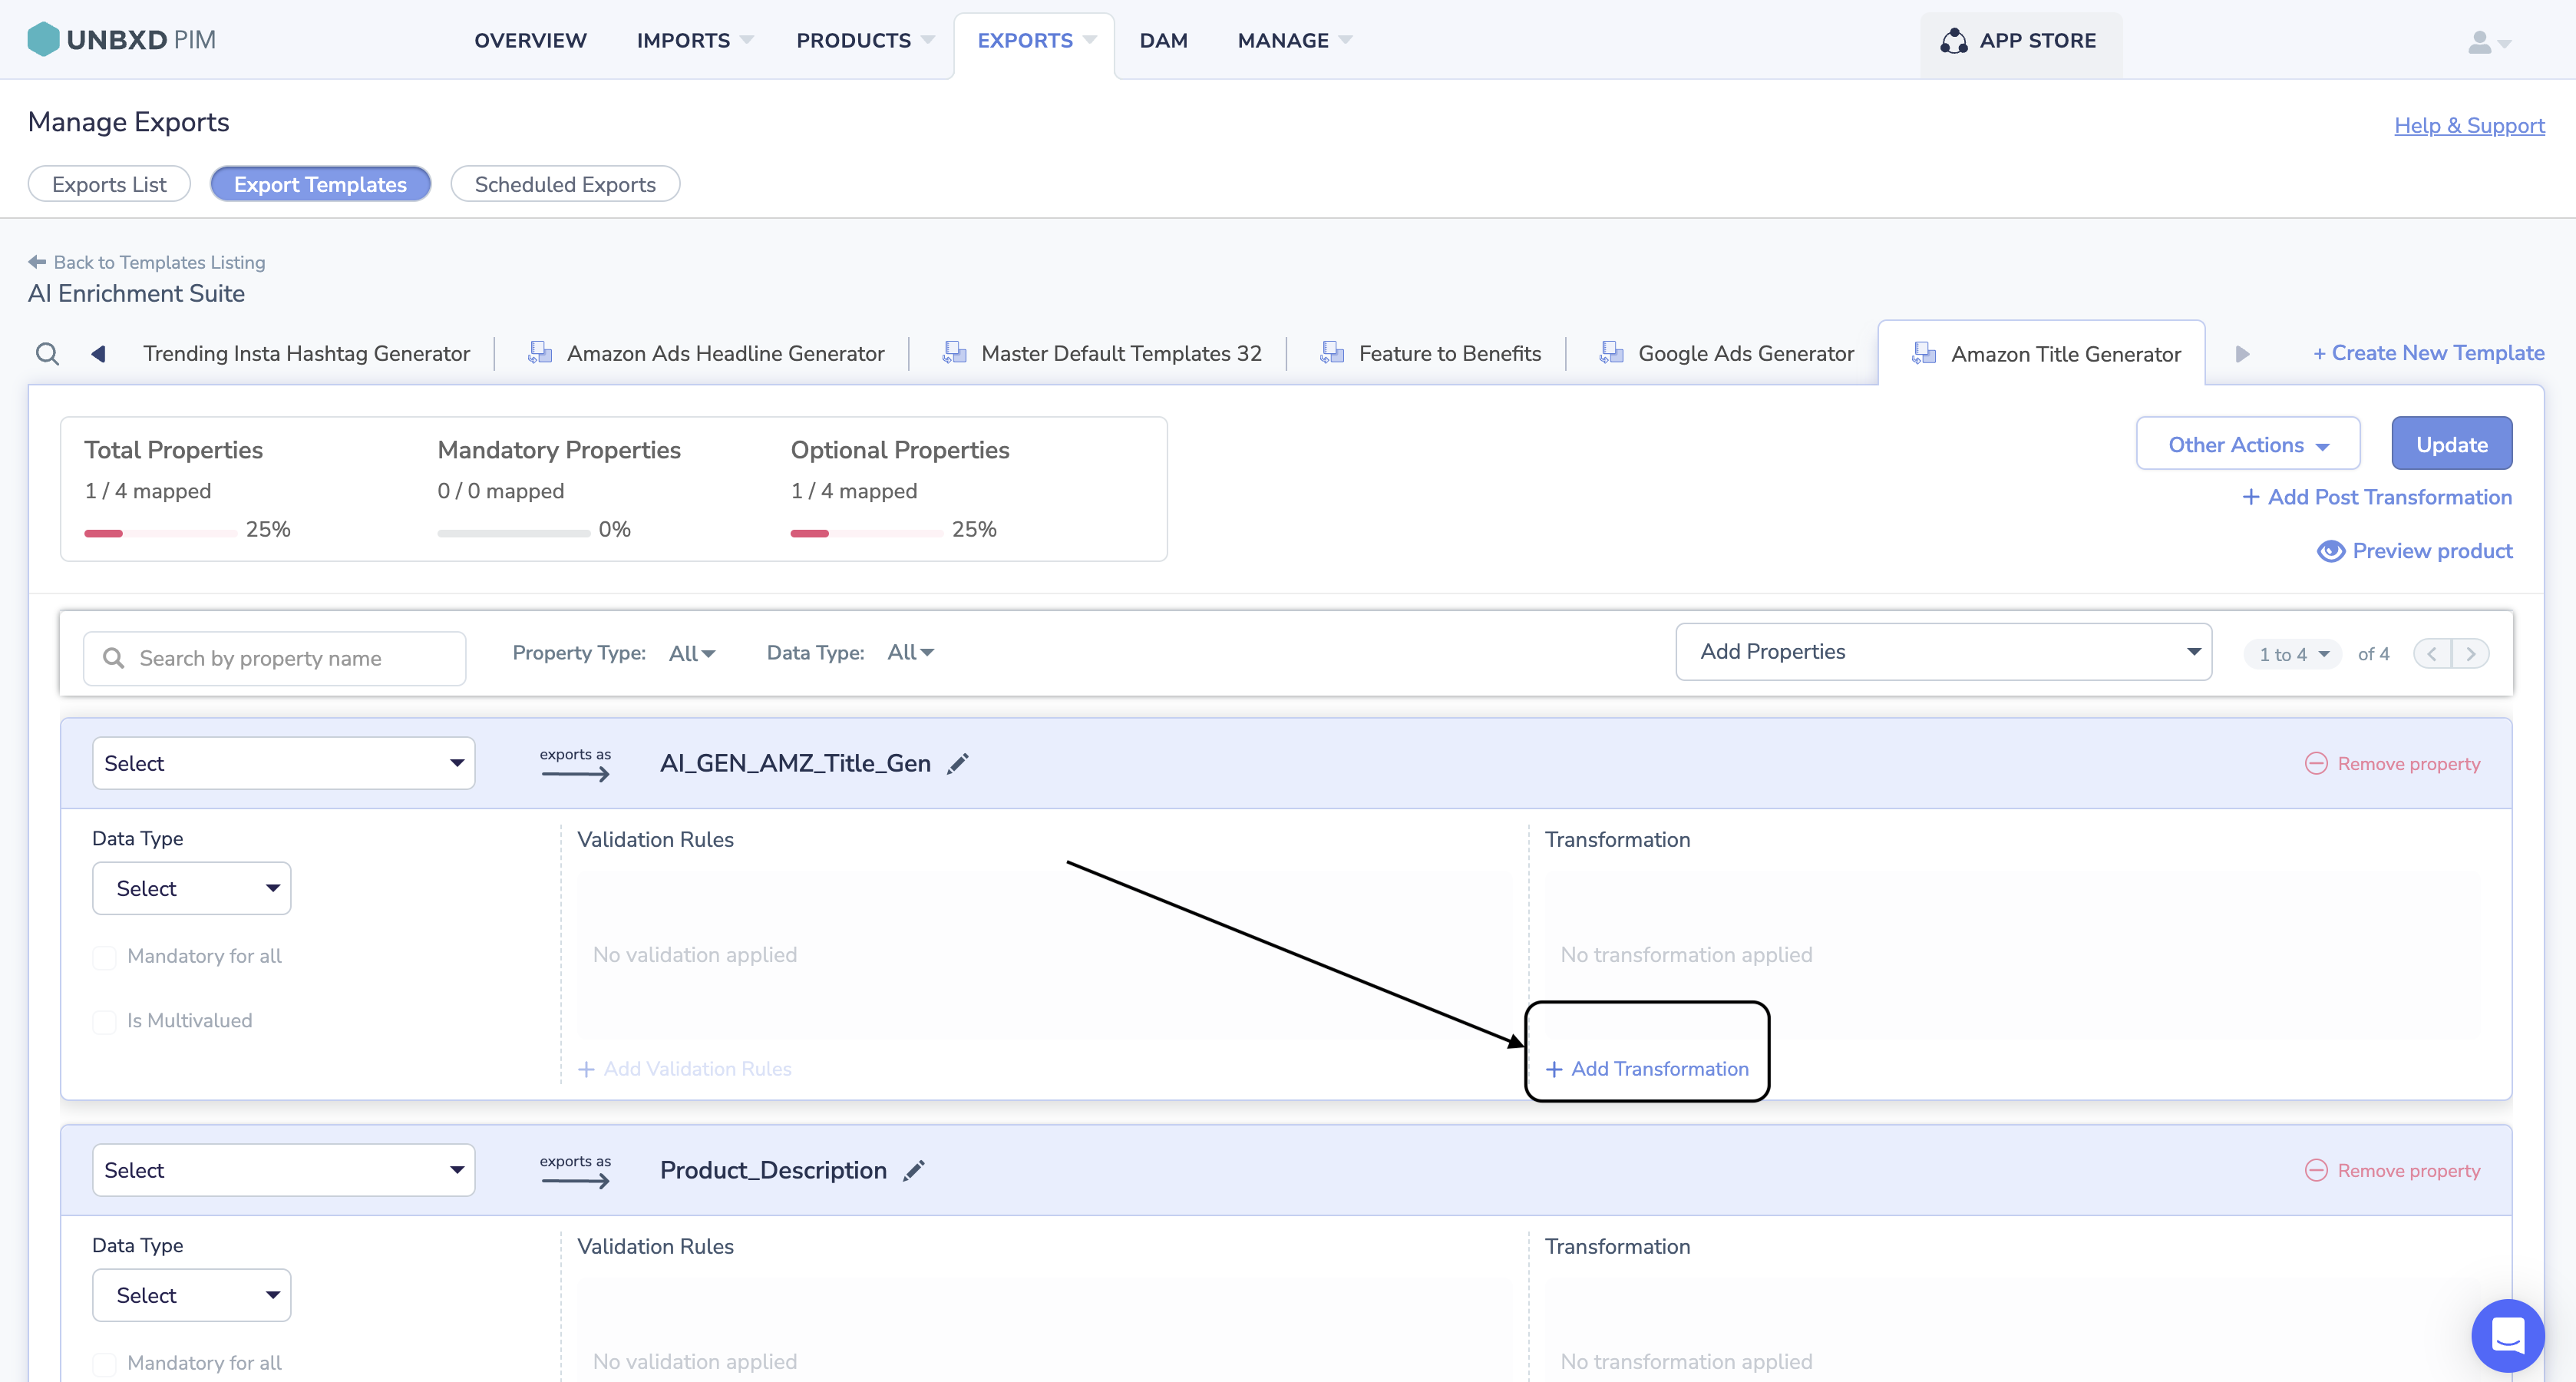
Task: Click the plus icon of Add Post Transformation
Action: 2251,497
